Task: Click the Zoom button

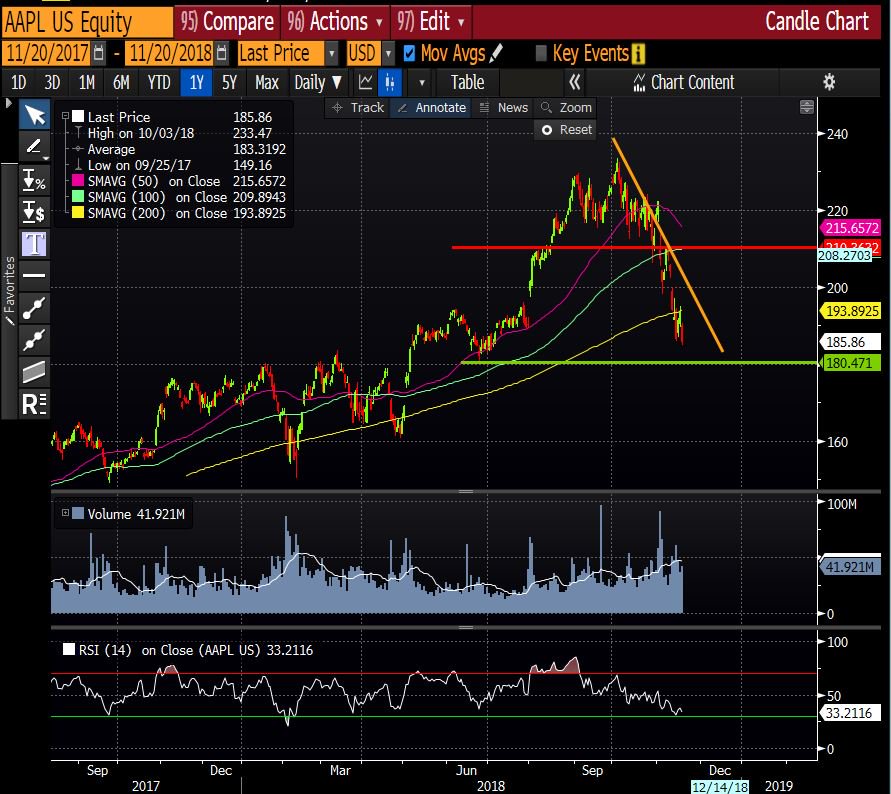Action: click(x=566, y=107)
